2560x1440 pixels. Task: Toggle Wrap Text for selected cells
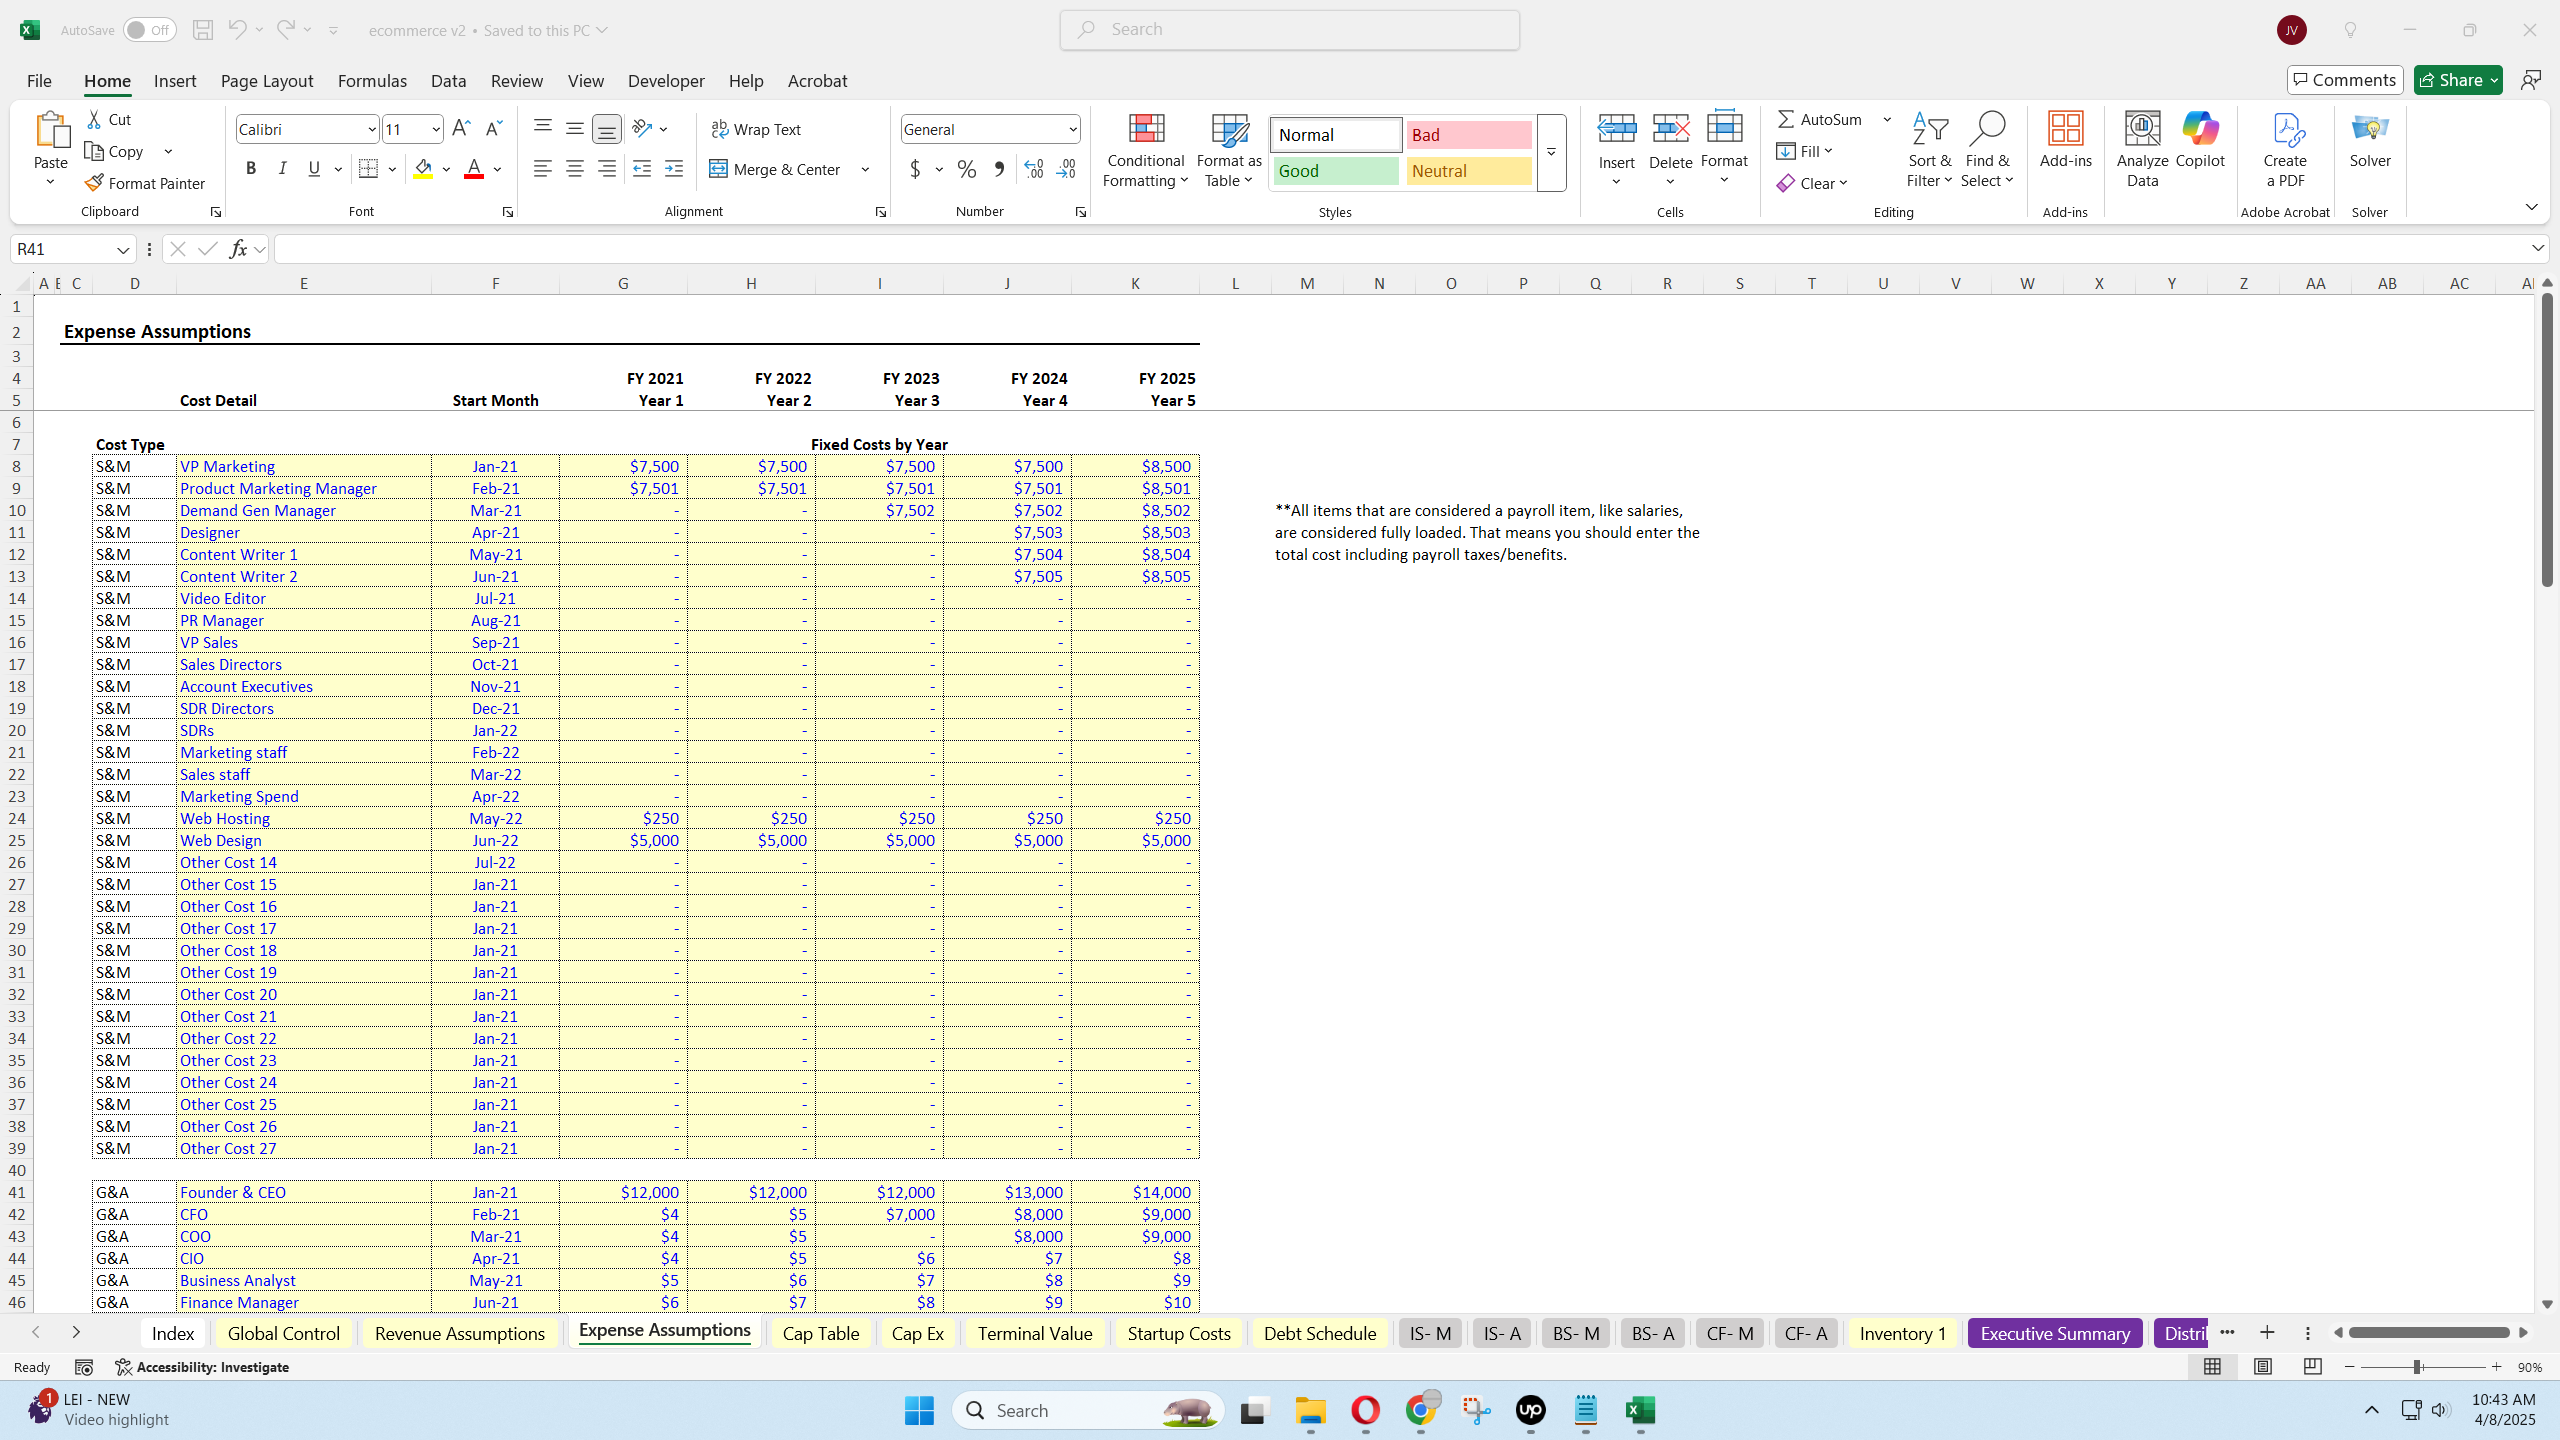(756, 129)
